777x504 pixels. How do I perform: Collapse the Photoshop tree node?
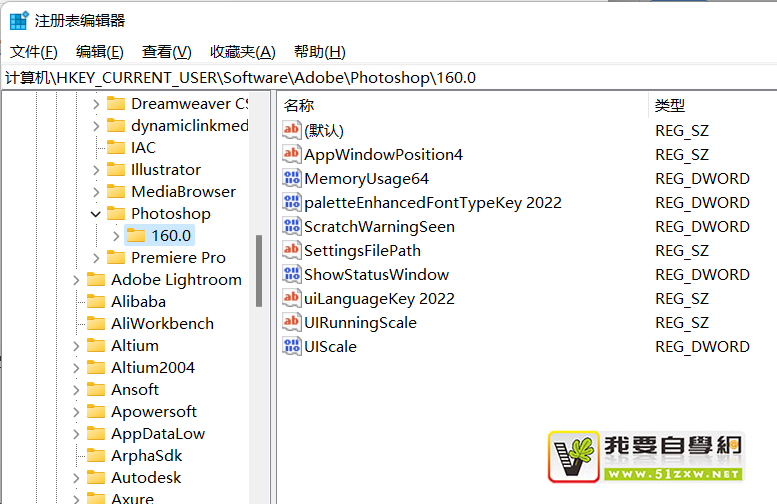click(x=96, y=214)
